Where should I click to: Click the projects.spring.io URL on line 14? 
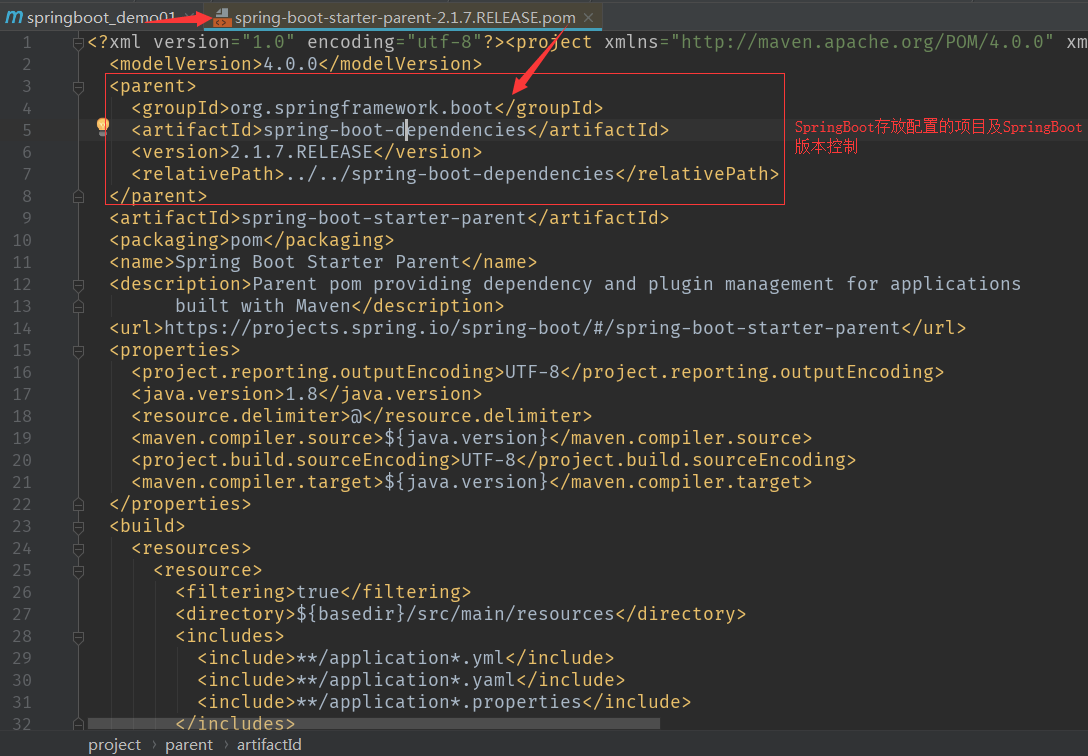coord(532,327)
